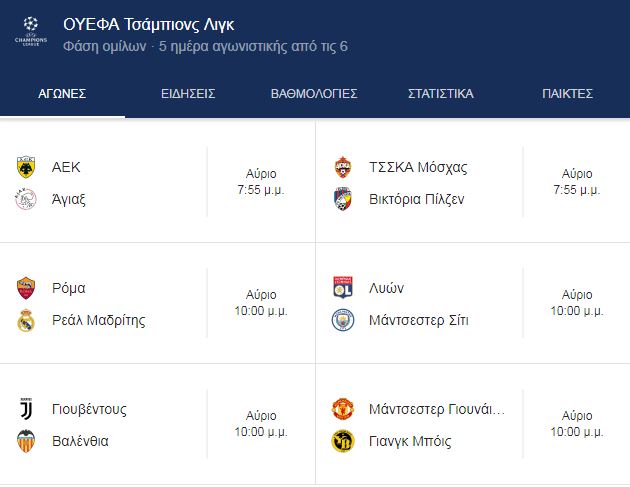
Task: Open the ΑΕΚ team name link
Action: pyautogui.click(x=66, y=167)
